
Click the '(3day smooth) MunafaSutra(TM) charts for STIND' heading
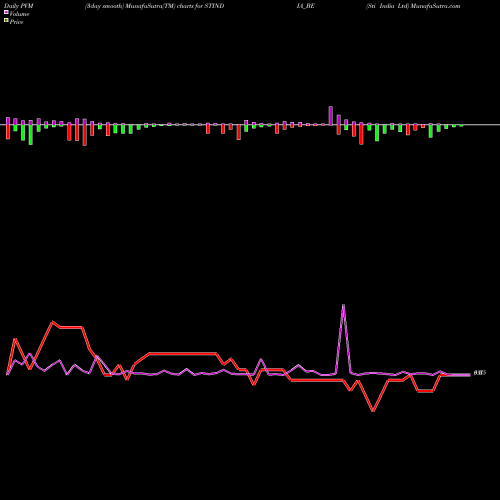pos(154,6)
